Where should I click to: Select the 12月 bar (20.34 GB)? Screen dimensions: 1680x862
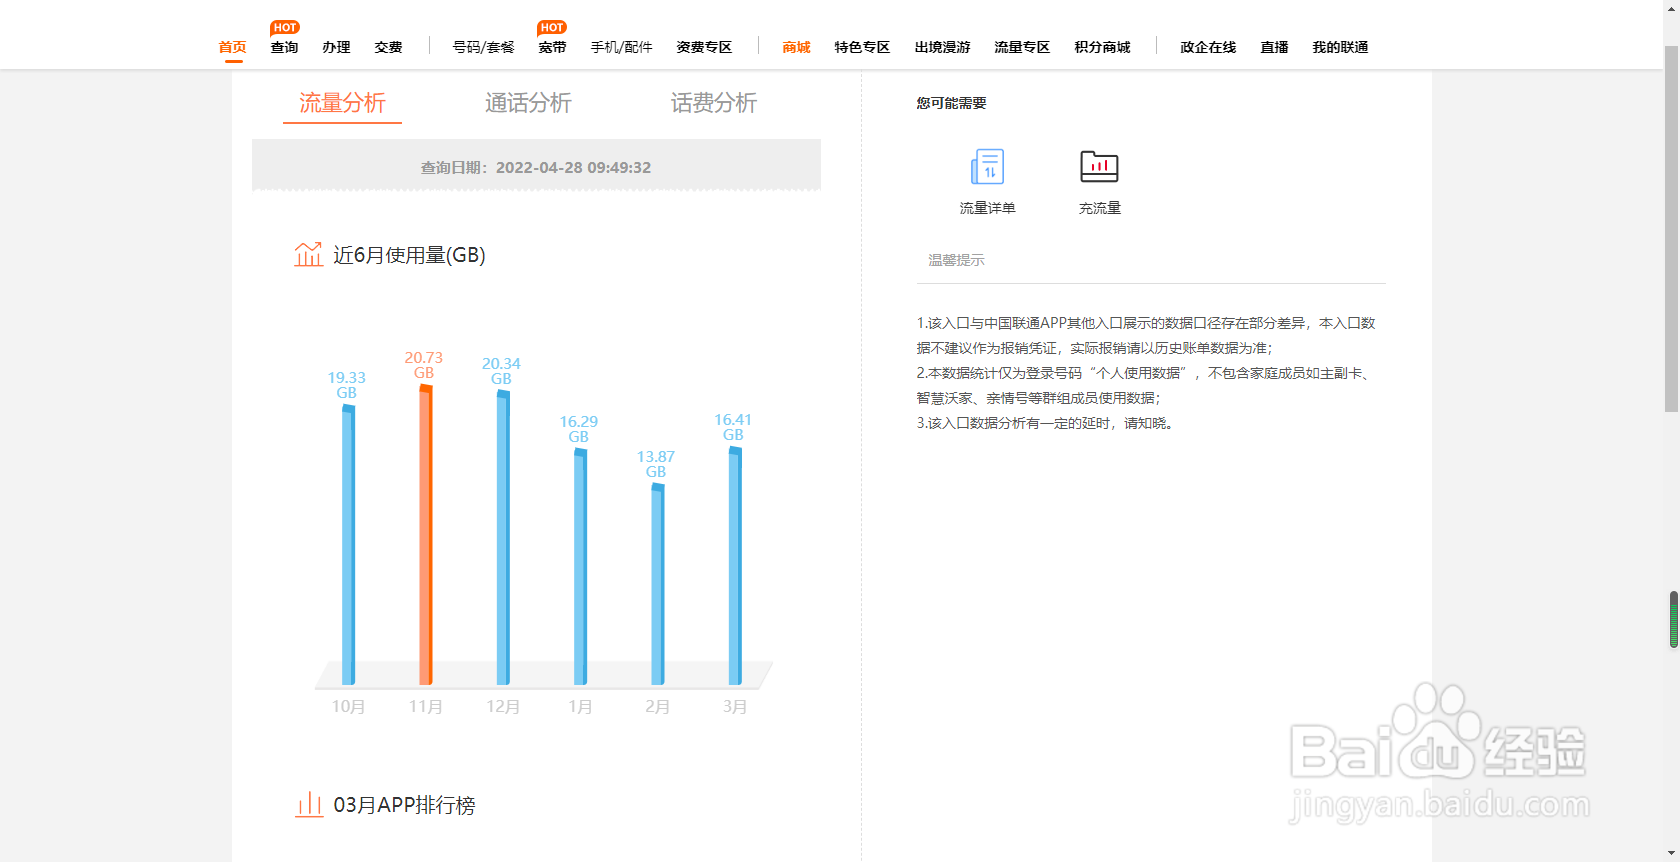503,538
